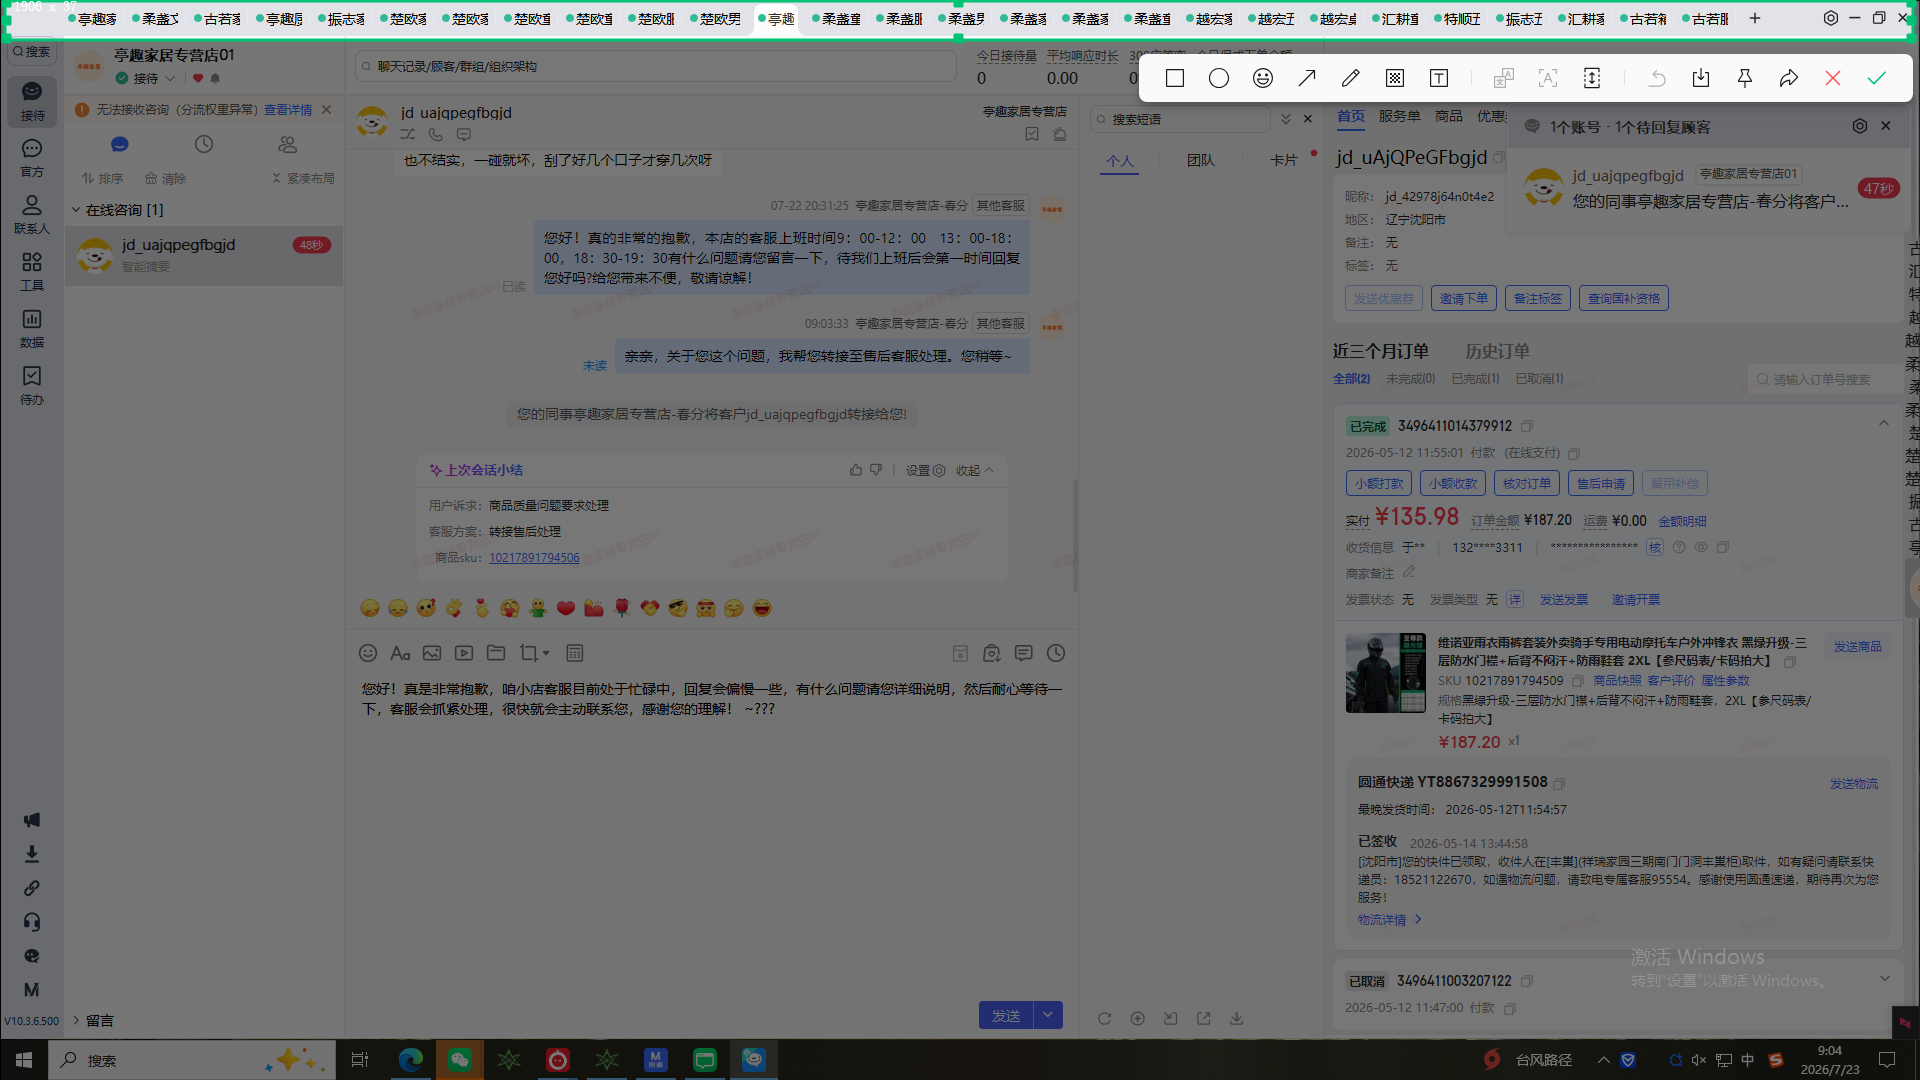Pin the screenshot to the screen
This screenshot has height=1080, width=1920.
(x=1745, y=78)
